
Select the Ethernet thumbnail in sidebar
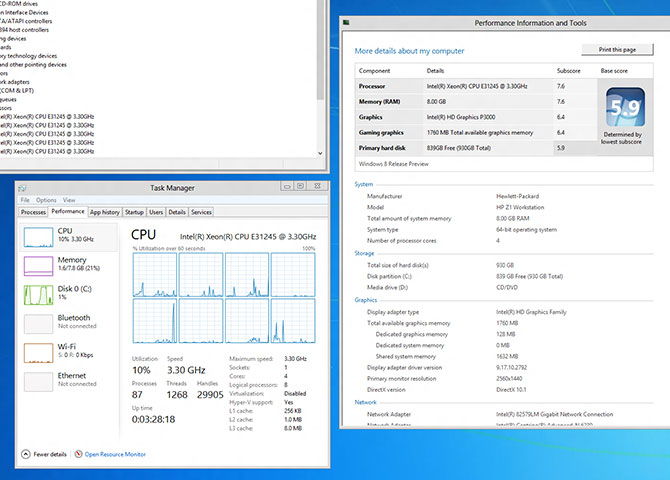[x=38, y=382]
